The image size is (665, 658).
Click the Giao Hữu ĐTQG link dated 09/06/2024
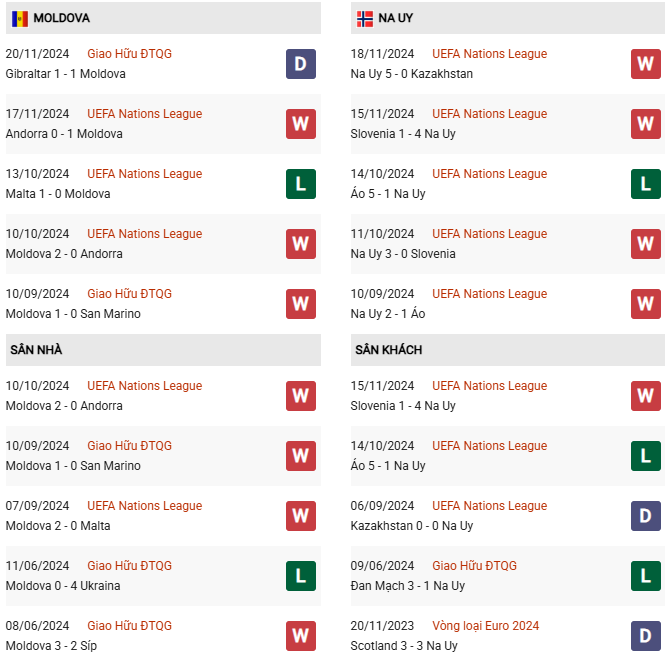474,566
